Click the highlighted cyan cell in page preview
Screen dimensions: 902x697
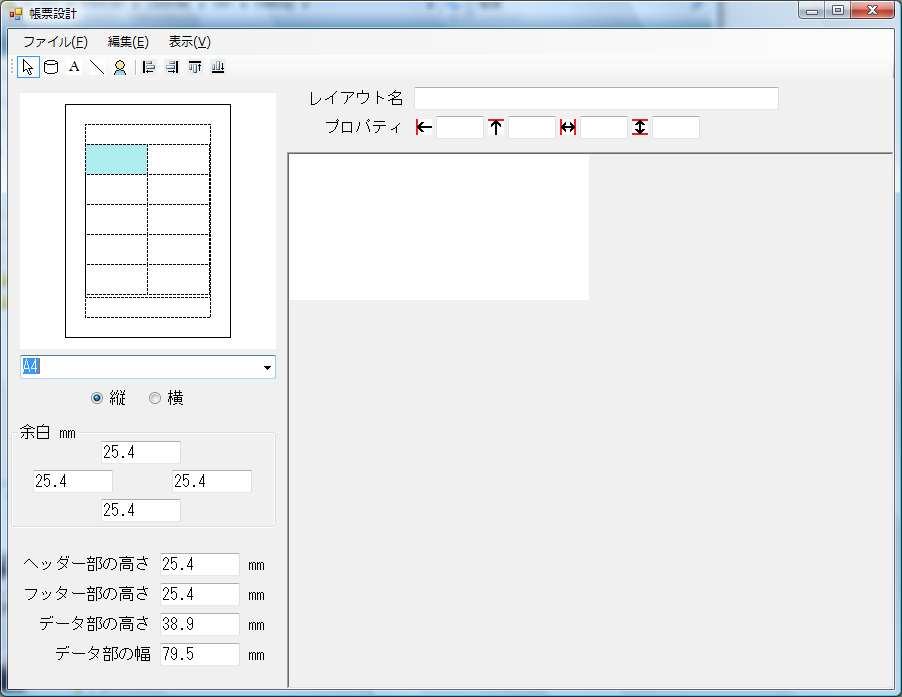point(116,159)
